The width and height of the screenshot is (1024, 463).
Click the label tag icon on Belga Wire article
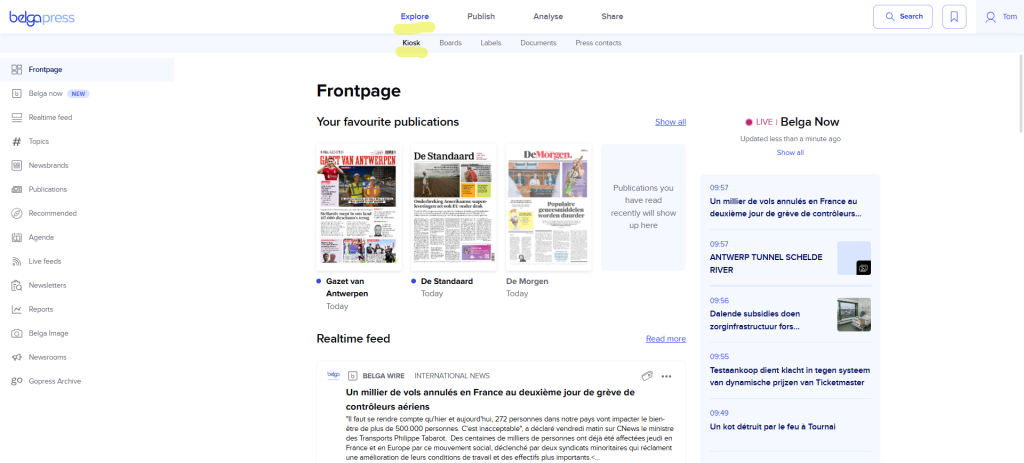(x=647, y=375)
